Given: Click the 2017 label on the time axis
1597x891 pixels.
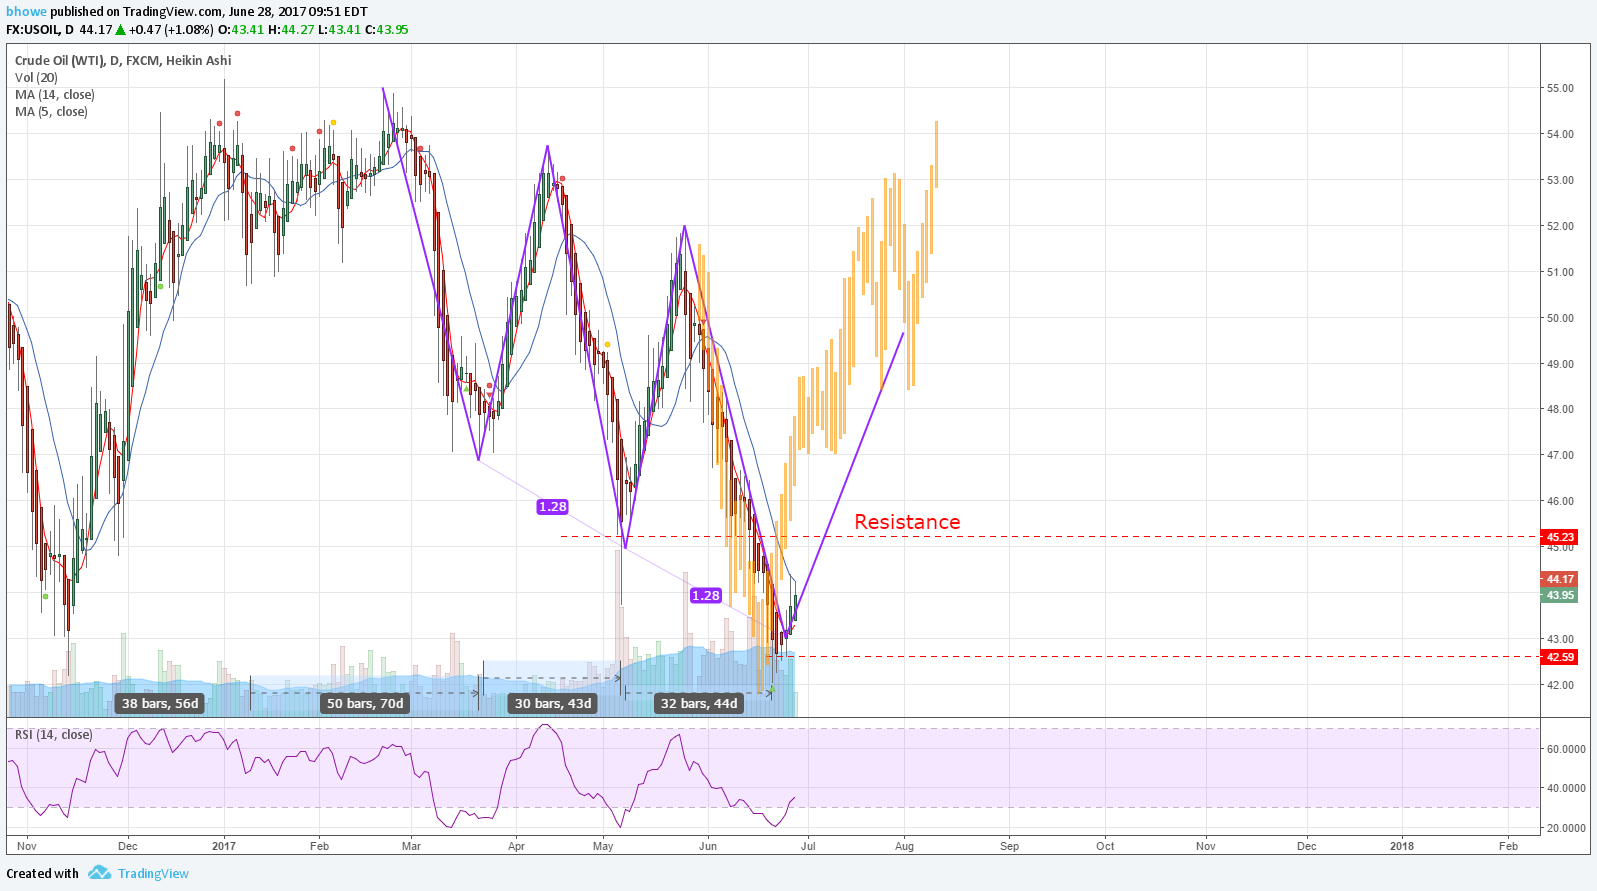Looking at the screenshot, I should [x=224, y=846].
